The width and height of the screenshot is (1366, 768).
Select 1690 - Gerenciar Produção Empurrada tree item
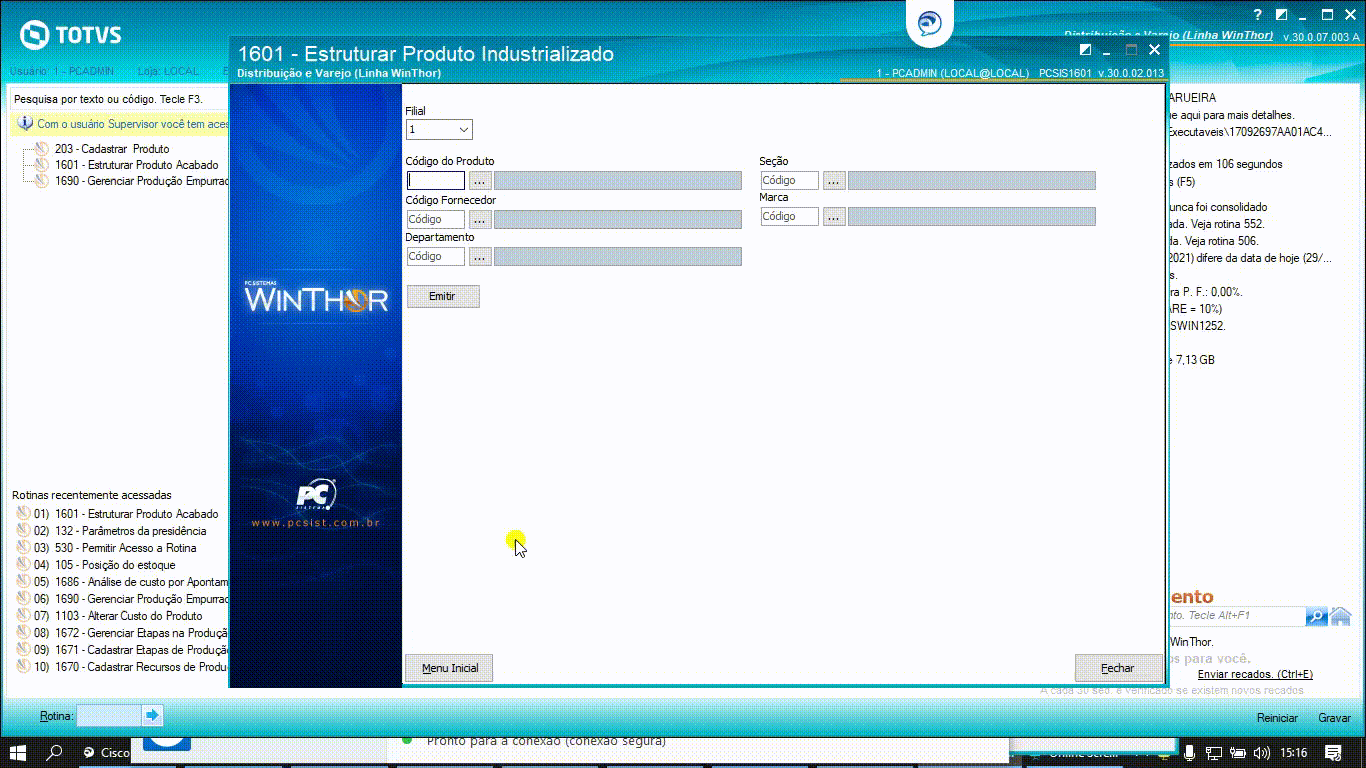point(141,181)
